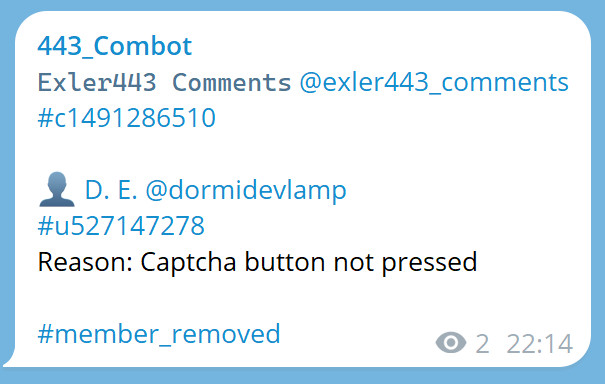Click the monospace word Comments
The image size is (605, 384).
[x=232, y=82]
